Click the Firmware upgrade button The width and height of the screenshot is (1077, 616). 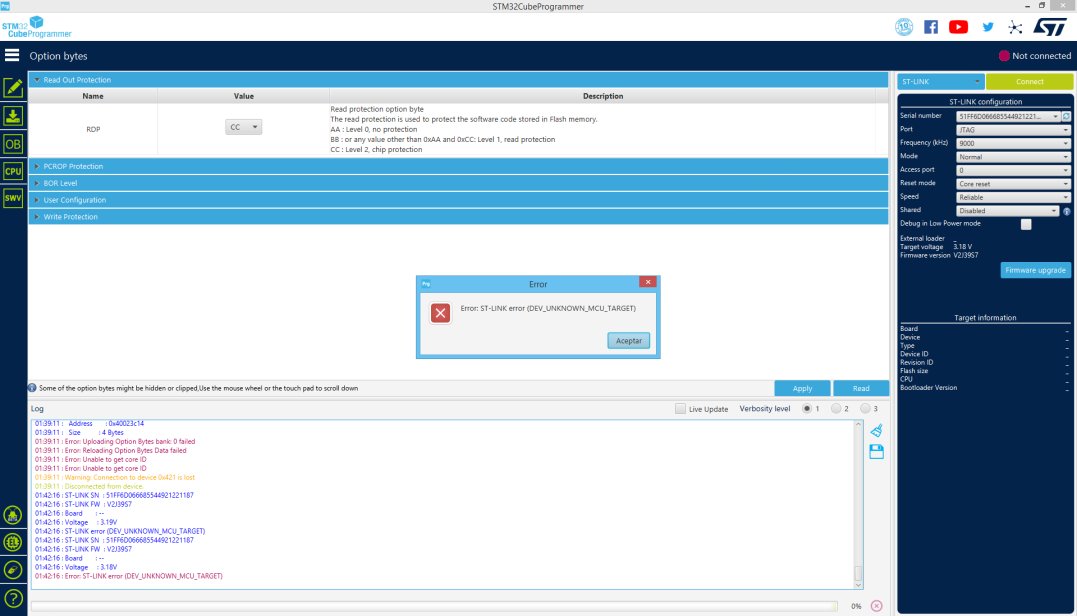[x=1035, y=270]
